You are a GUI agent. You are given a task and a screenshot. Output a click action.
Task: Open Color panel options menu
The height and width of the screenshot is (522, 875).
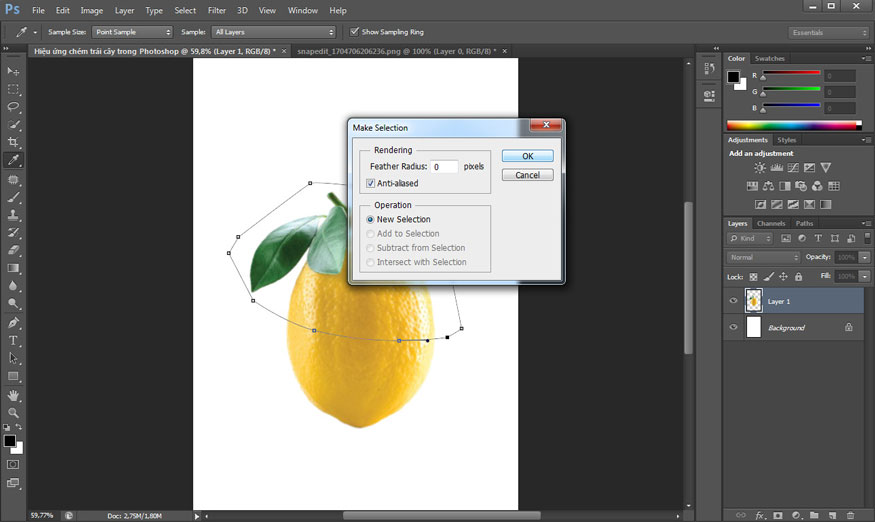[x=866, y=58]
